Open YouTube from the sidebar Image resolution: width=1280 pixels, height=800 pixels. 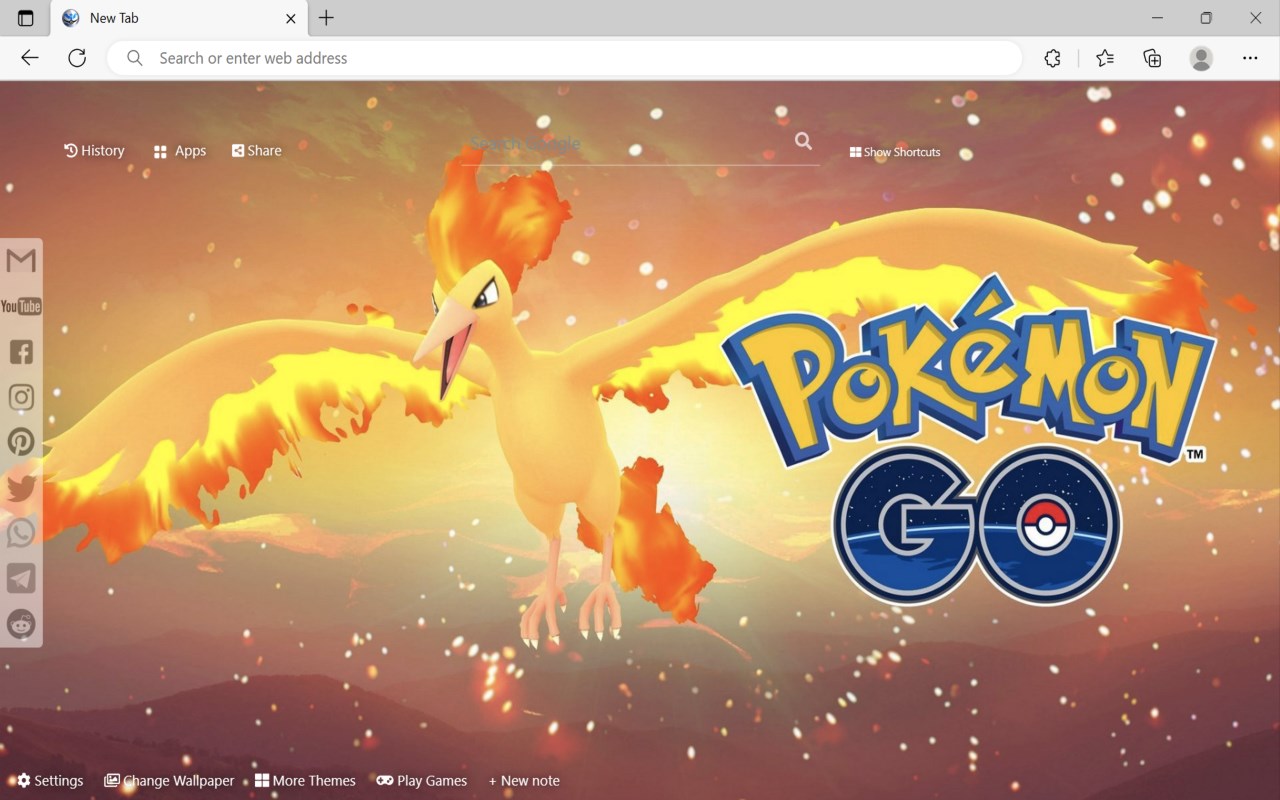[x=21, y=306]
